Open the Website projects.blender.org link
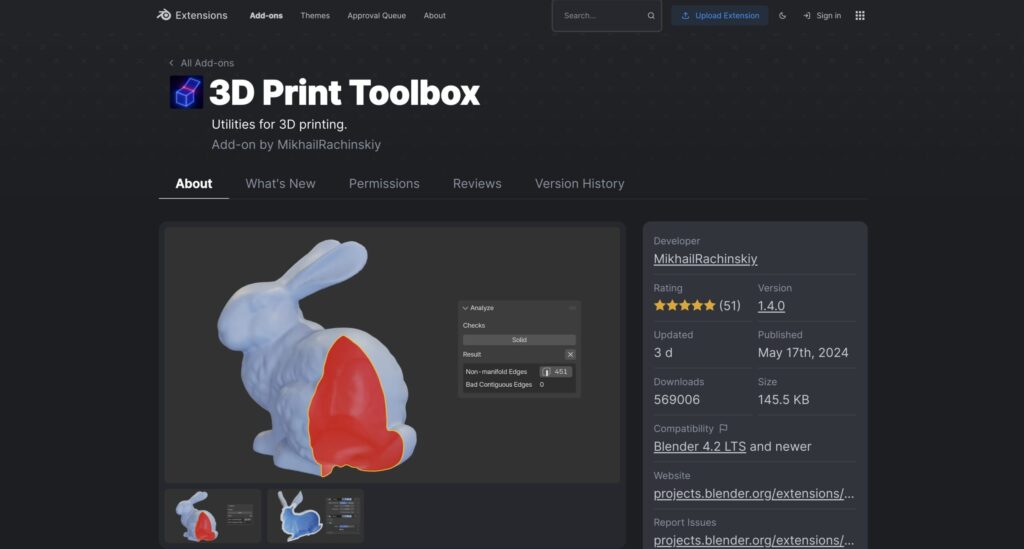This screenshot has width=1024, height=549. point(754,494)
